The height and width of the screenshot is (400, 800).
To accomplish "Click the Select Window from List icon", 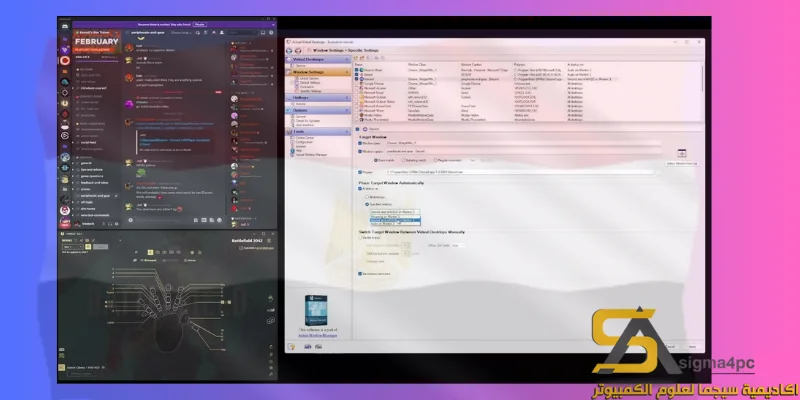I will 682,153.
